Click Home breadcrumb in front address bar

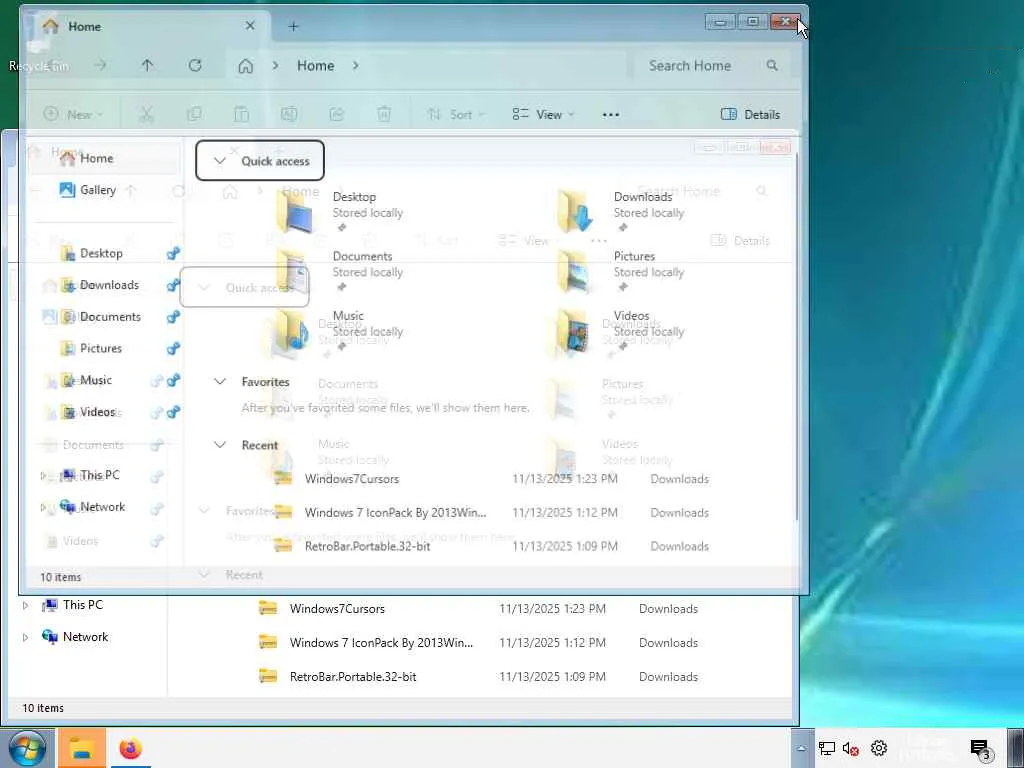tap(315, 65)
